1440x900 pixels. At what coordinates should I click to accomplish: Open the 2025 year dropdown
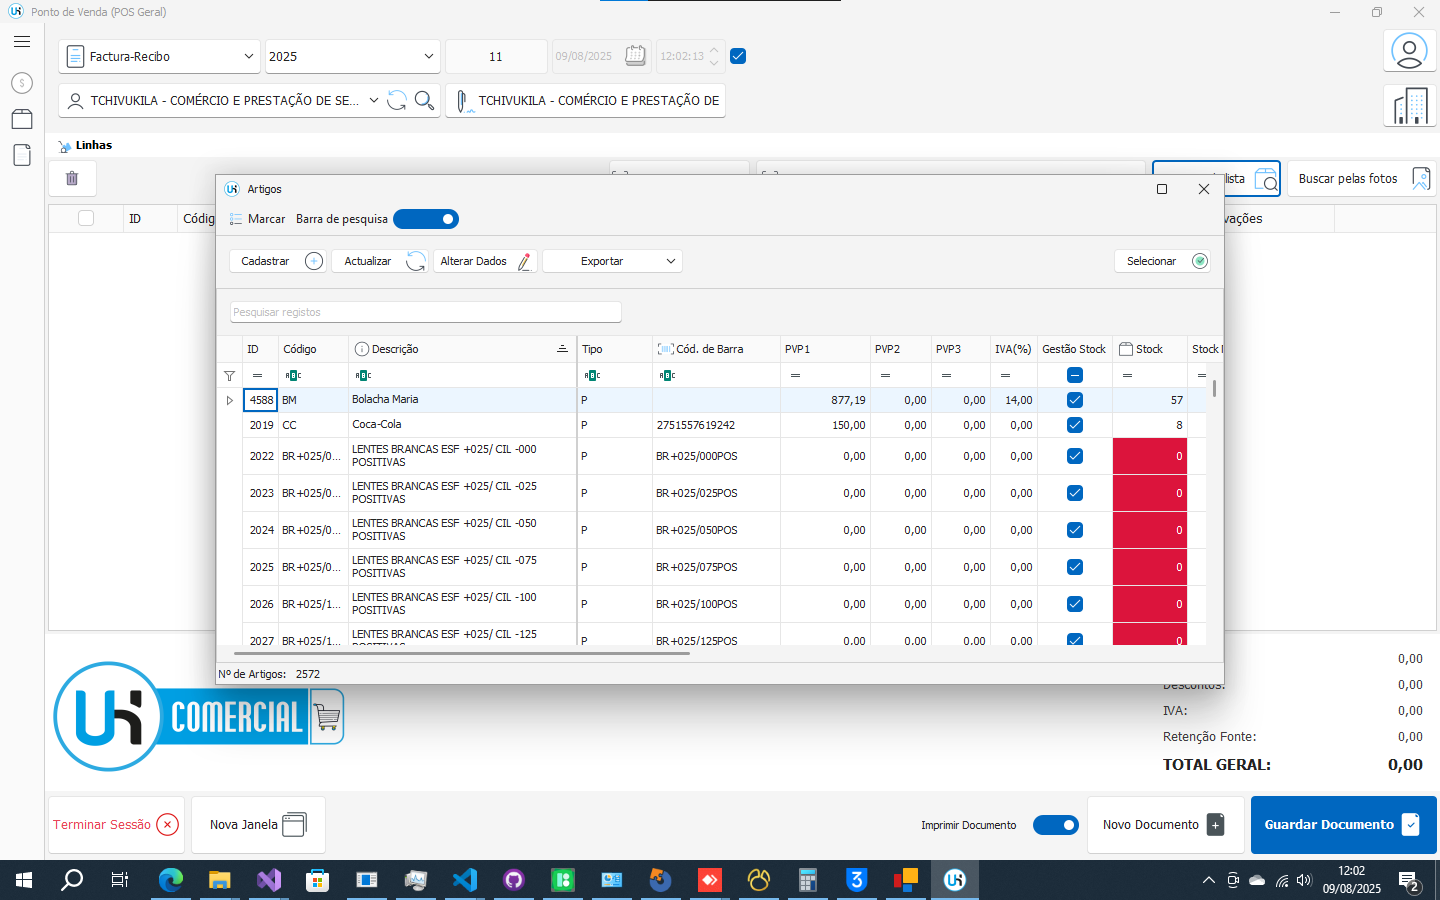pyautogui.click(x=352, y=57)
